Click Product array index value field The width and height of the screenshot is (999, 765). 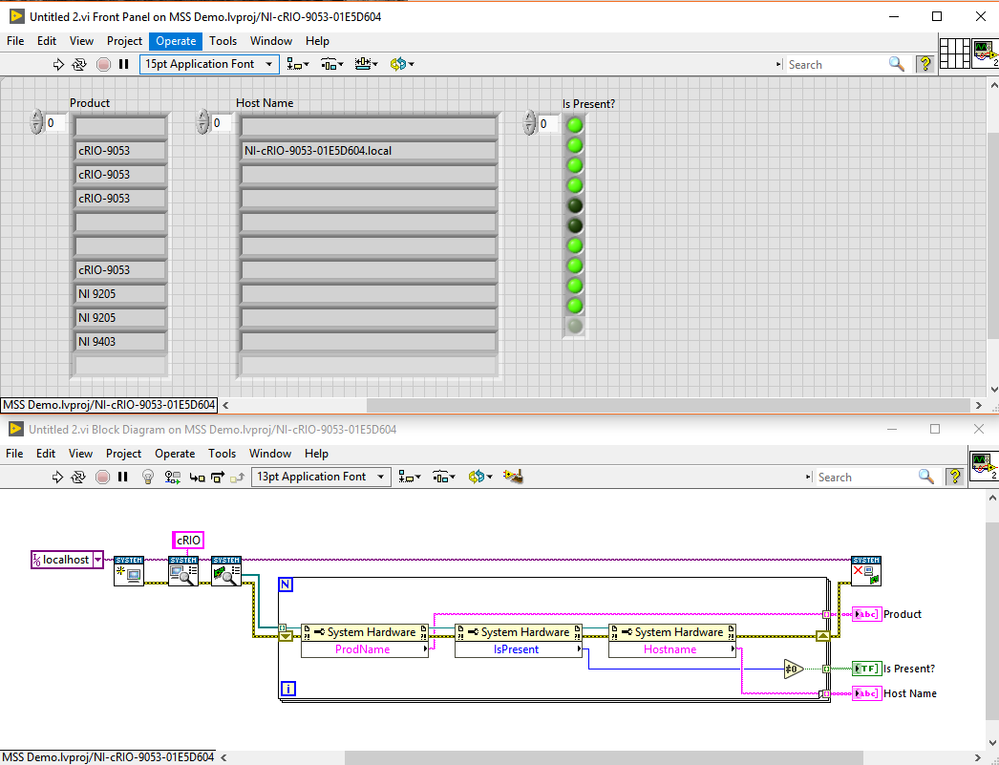click(x=55, y=122)
